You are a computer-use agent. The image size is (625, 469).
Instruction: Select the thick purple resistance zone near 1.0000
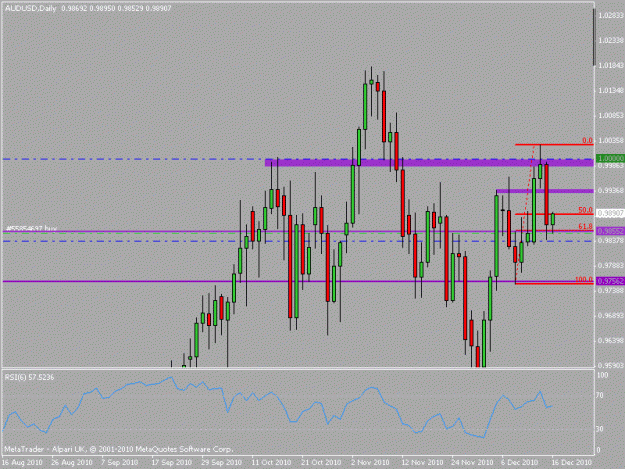[x=429, y=163]
